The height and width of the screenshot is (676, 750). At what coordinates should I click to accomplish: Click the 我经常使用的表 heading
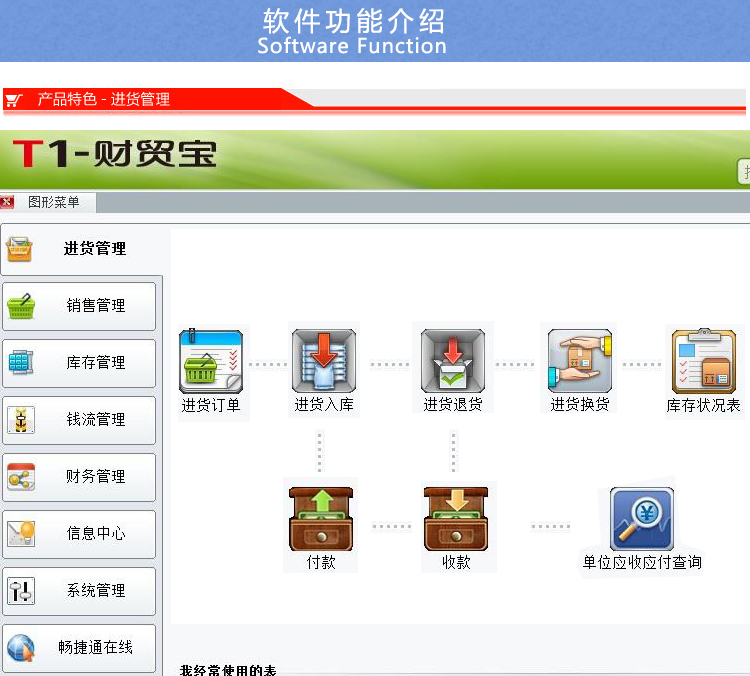(228, 670)
